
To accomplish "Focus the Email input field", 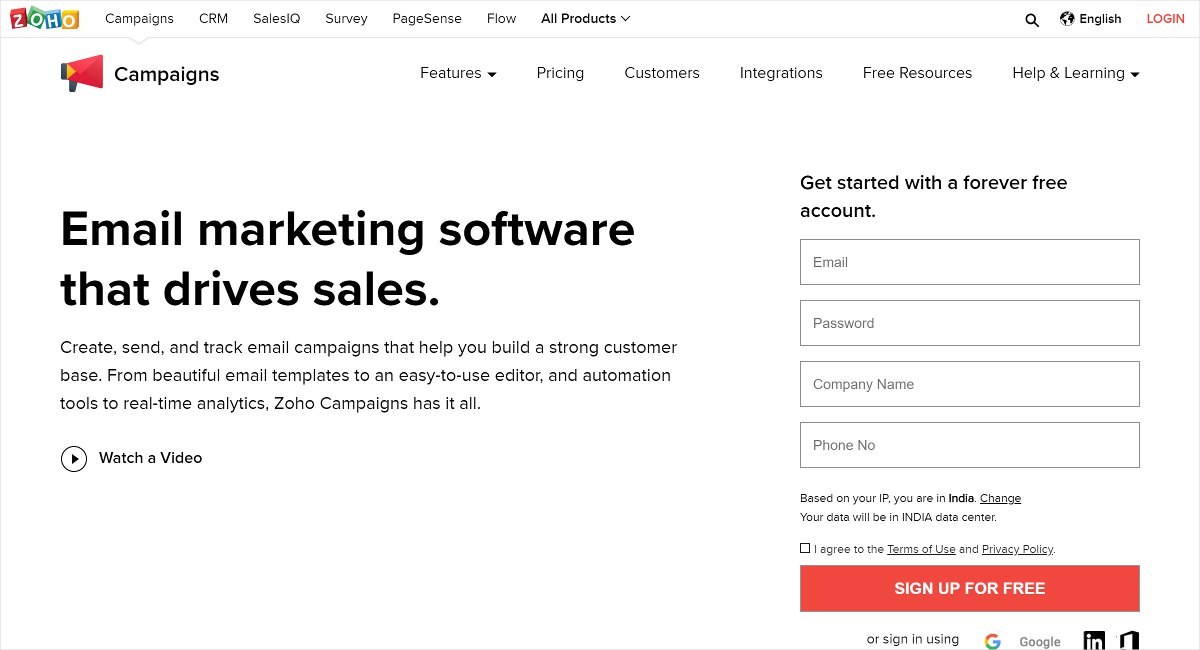I will [969, 262].
